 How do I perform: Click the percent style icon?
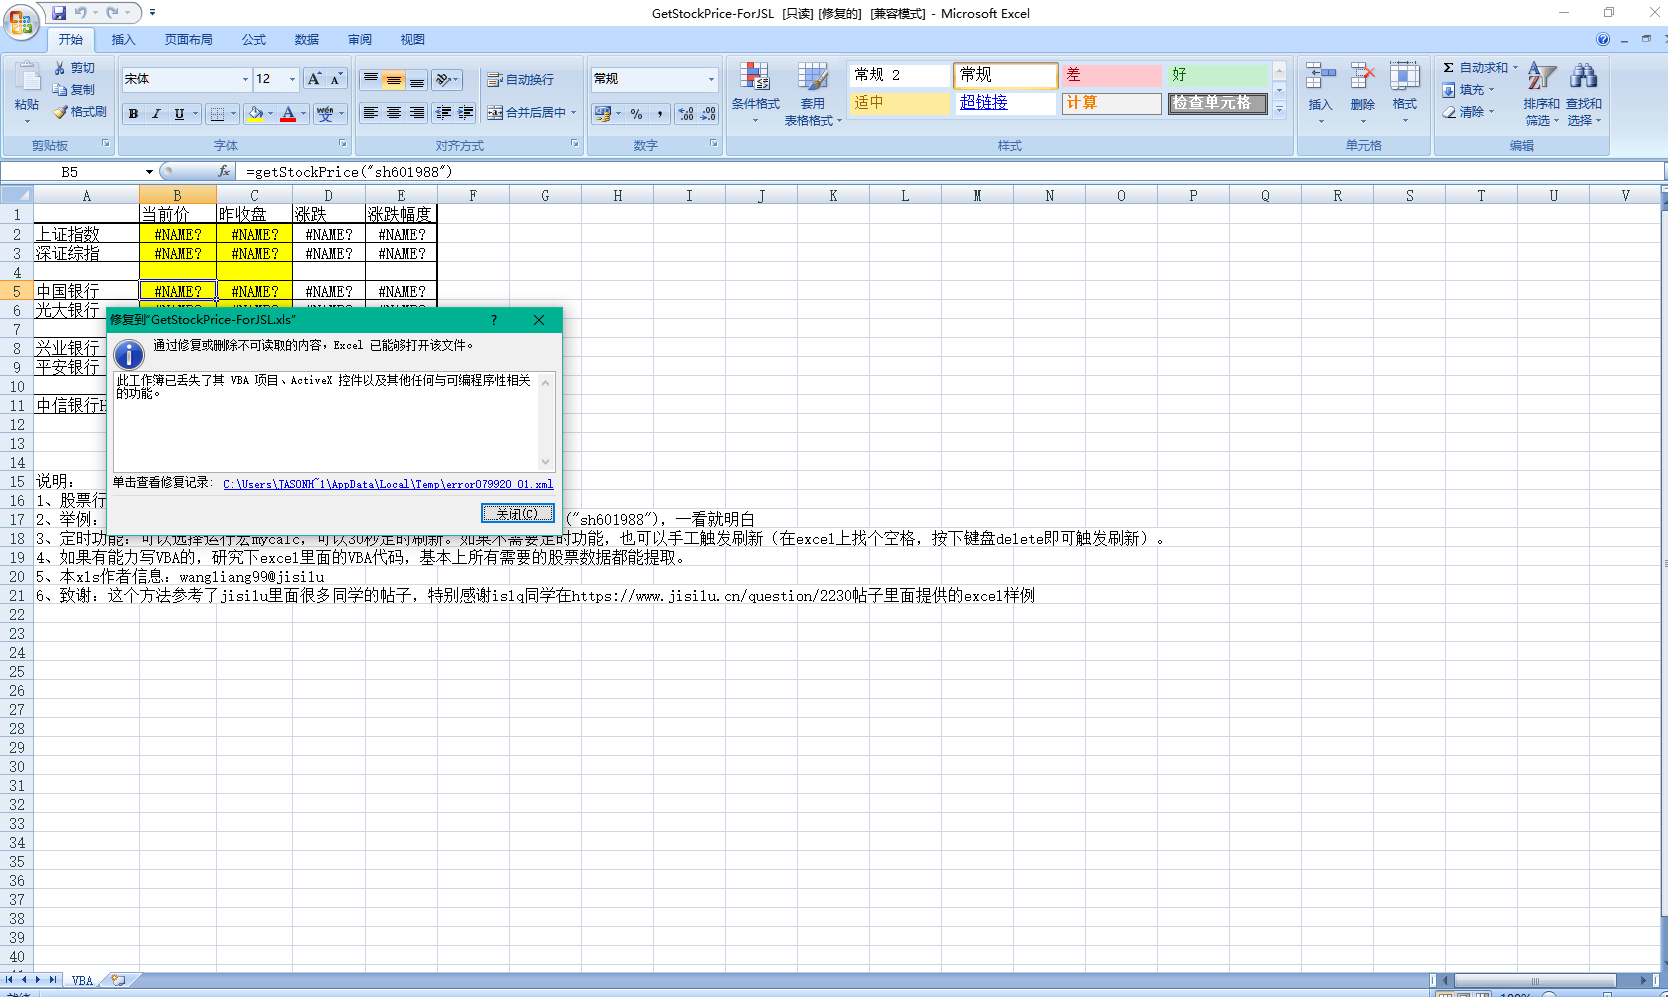tap(636, 114)
